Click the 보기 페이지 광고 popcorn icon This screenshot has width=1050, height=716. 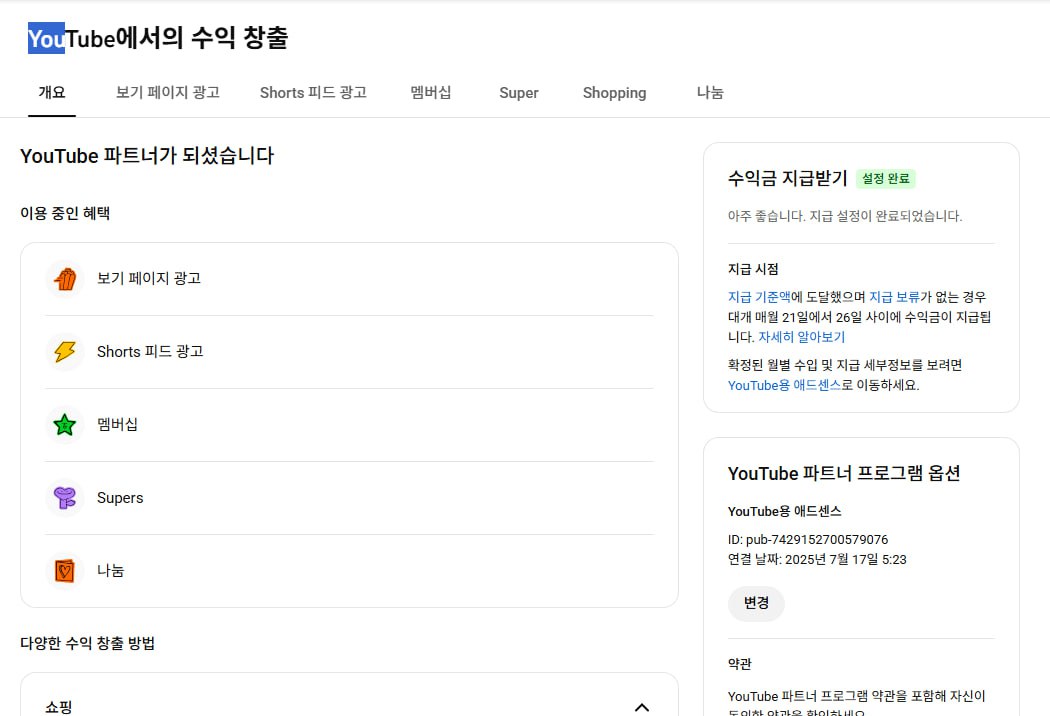(65, 279)
